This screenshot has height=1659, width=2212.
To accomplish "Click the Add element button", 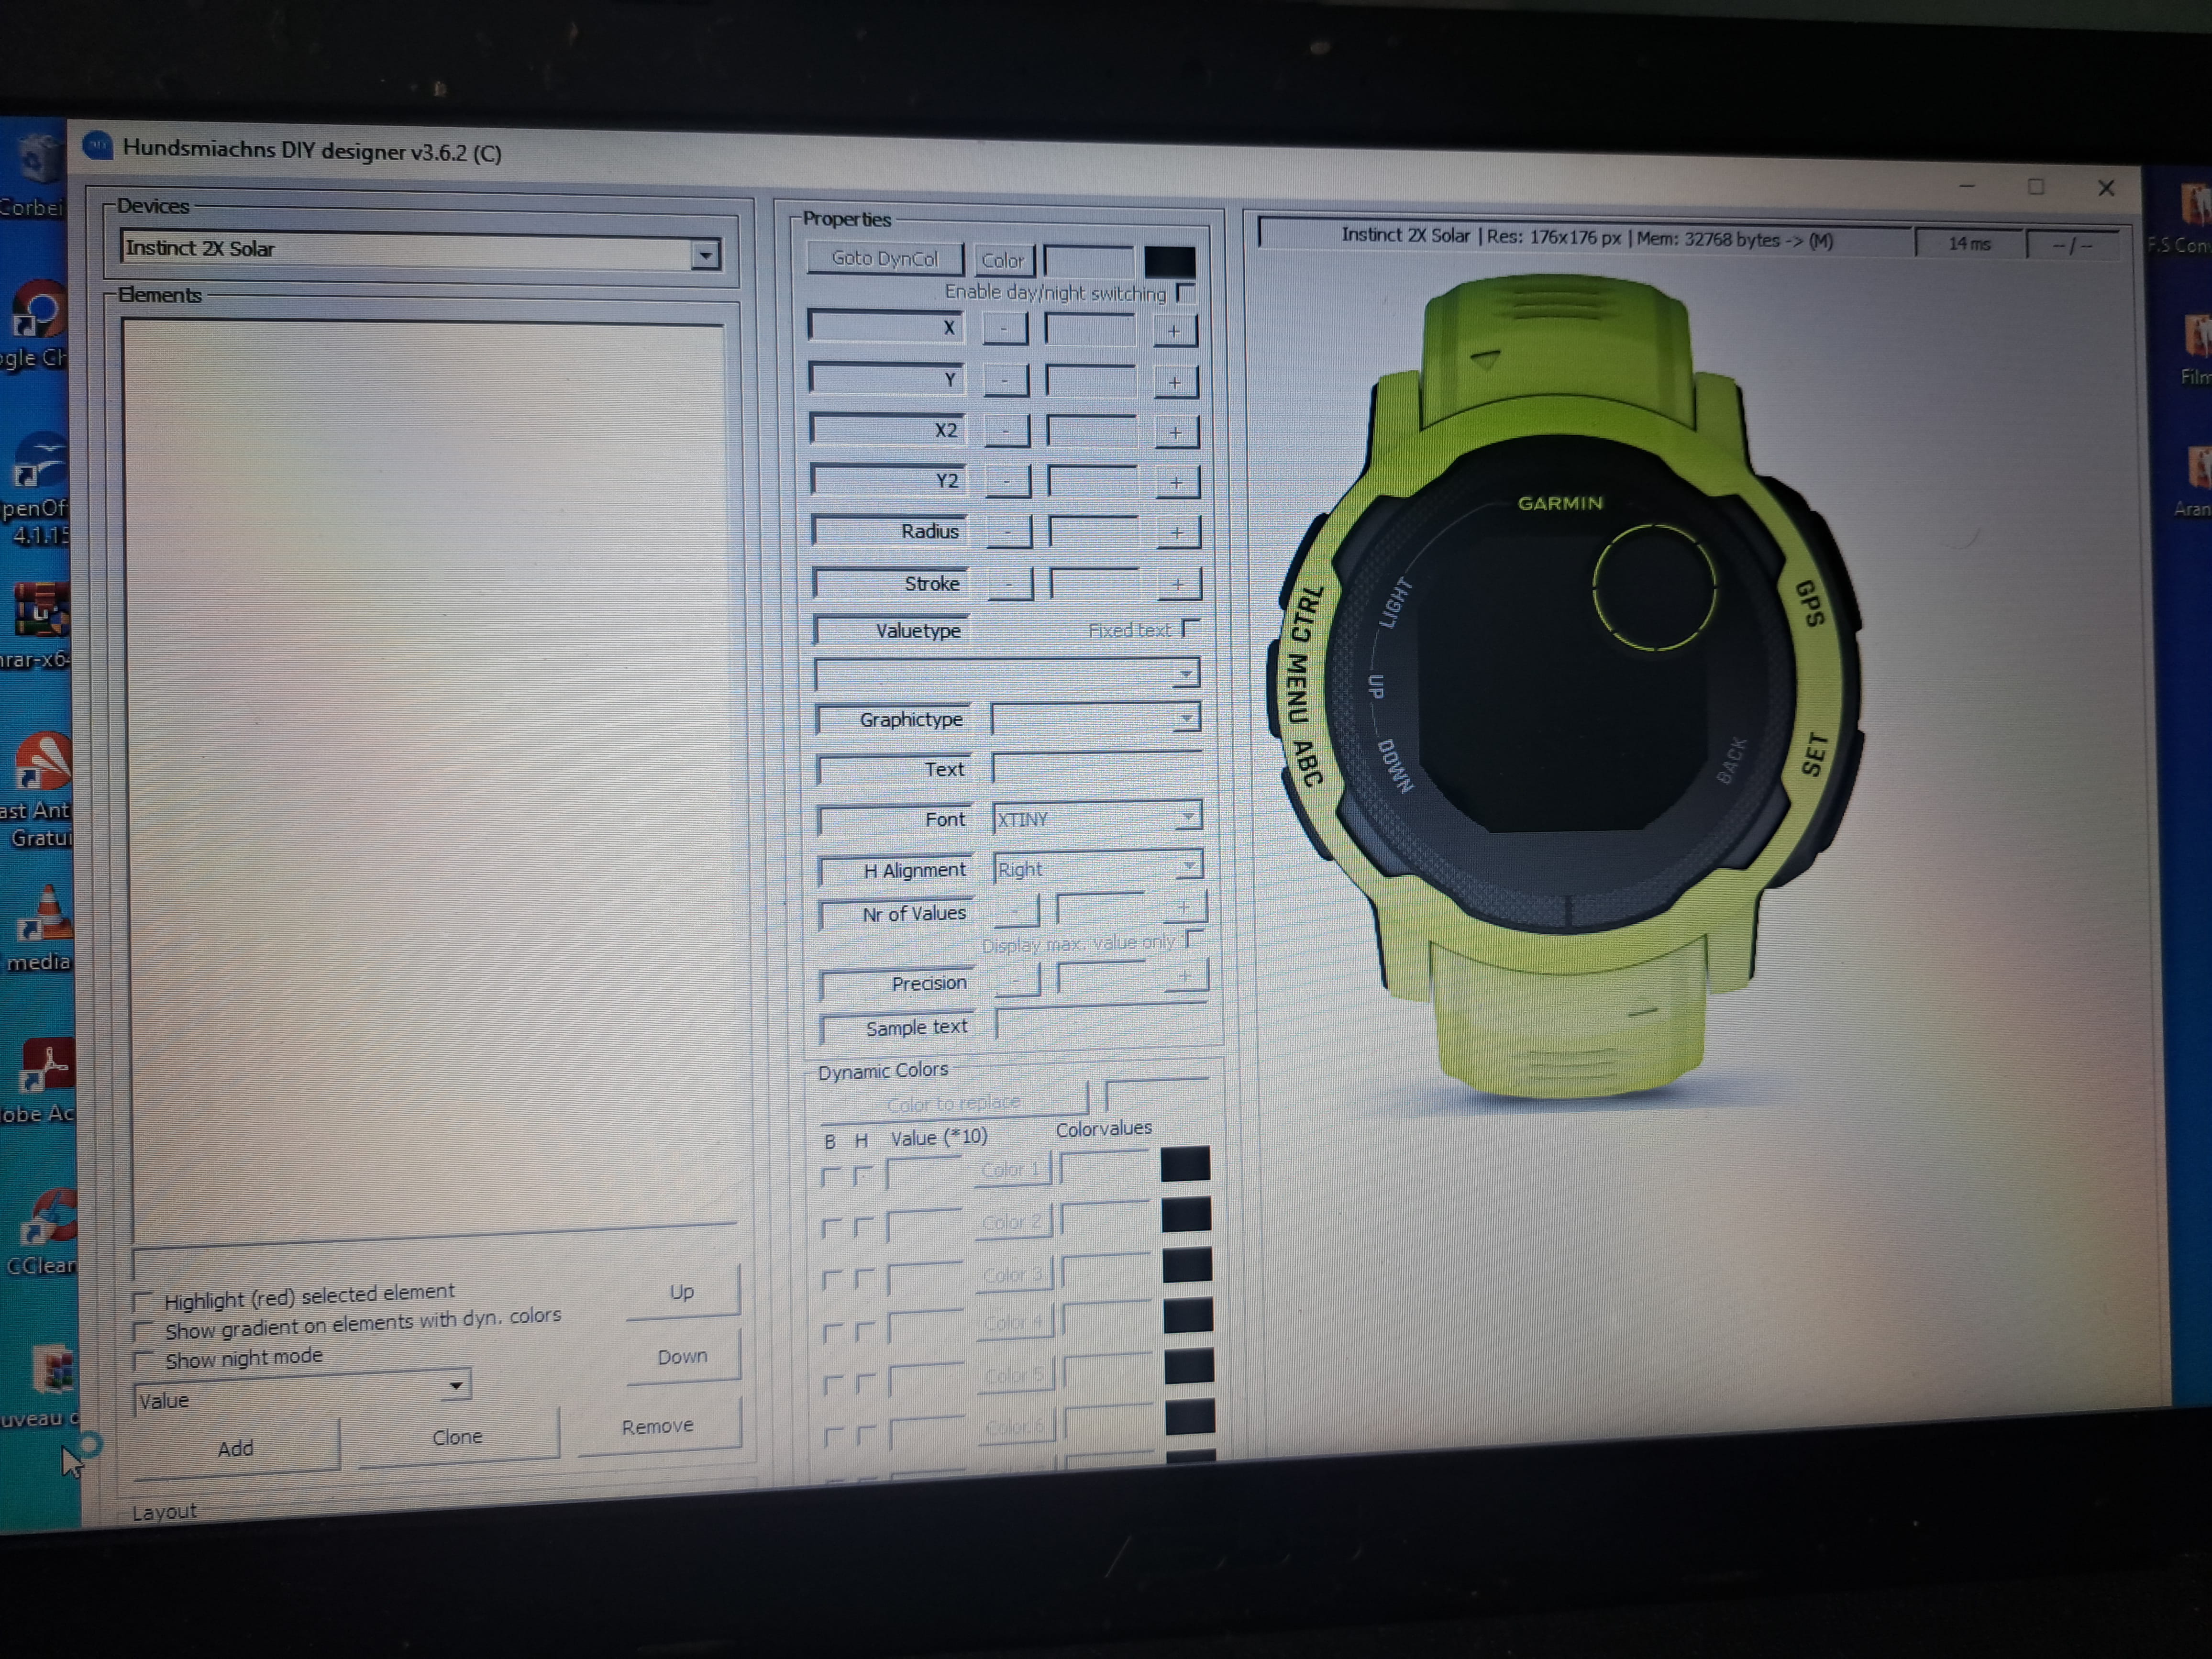I will coord(236,1447).
